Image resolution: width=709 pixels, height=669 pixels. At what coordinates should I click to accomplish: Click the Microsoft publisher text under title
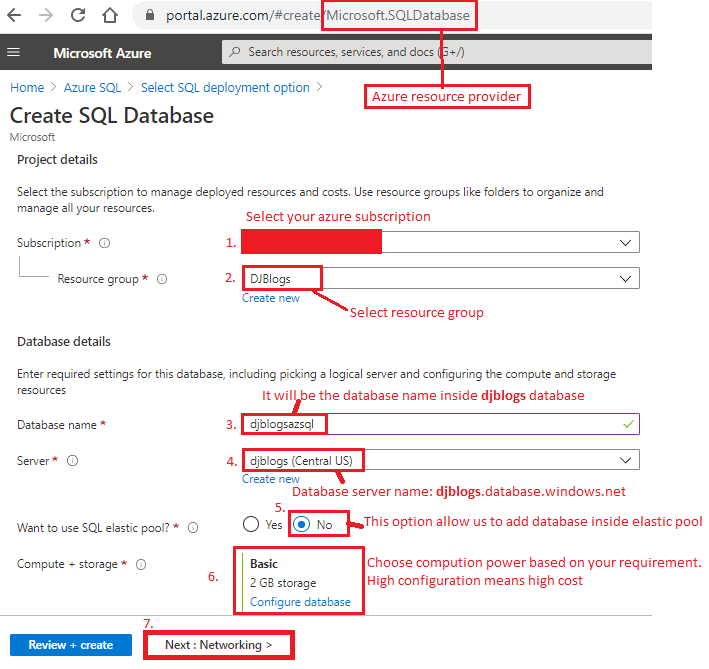coord(33,137)
